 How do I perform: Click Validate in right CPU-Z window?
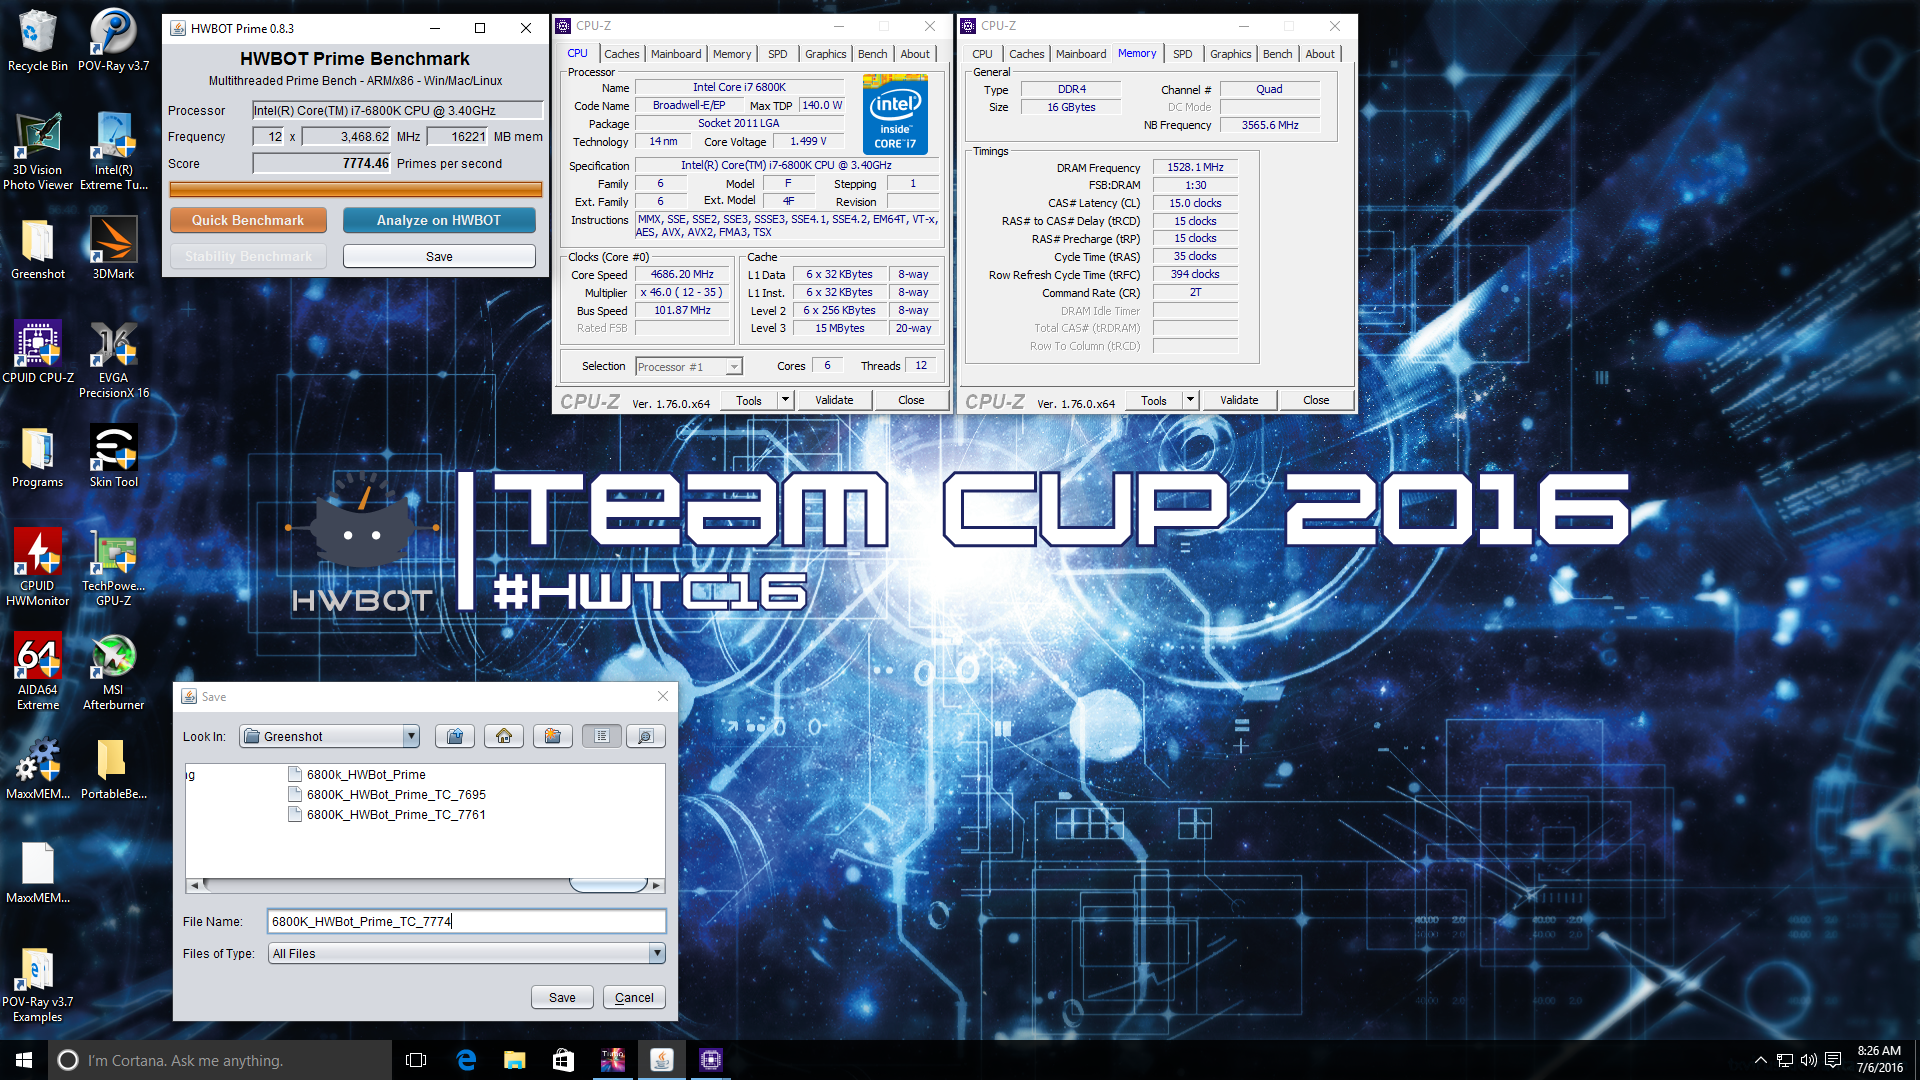click(x=1239, y=400)
